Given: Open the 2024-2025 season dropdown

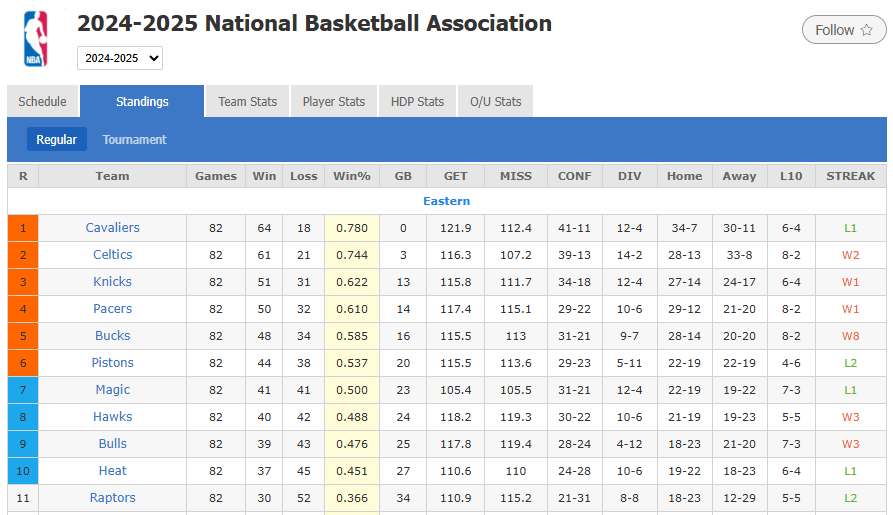Looking at the screenshot, I should (120, 58).
